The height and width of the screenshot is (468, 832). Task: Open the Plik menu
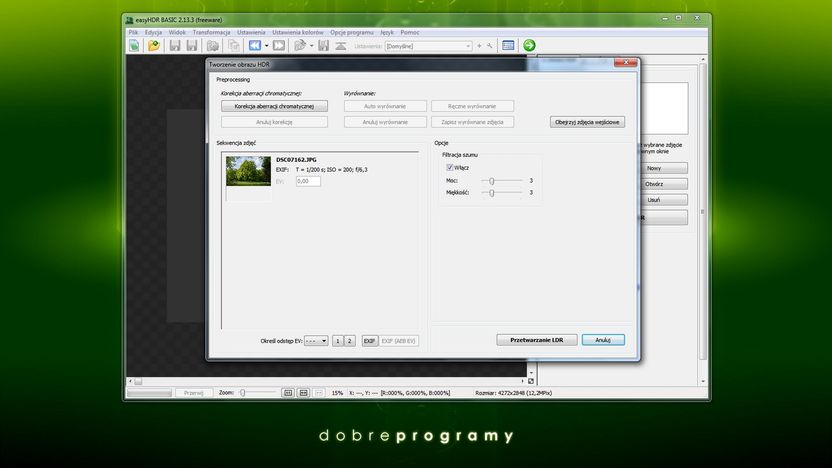click(x=133, y=32)
